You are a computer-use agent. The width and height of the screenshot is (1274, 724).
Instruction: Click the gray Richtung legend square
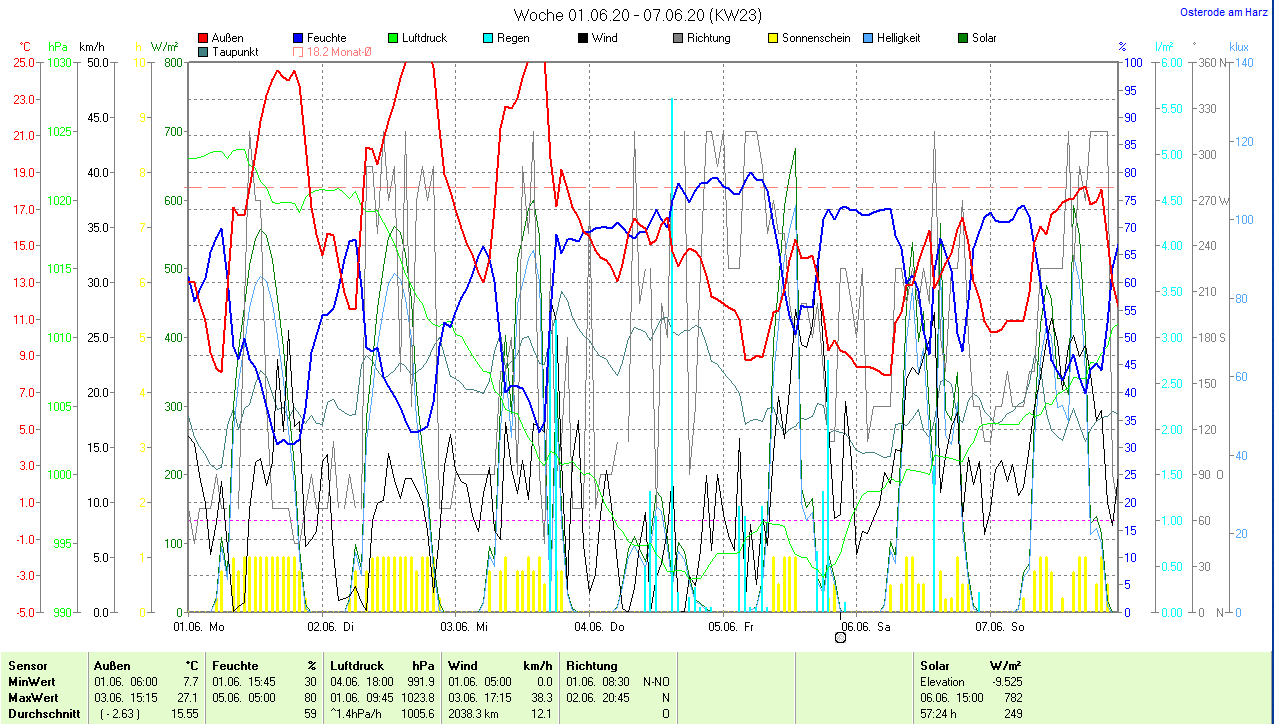point(678,38)
